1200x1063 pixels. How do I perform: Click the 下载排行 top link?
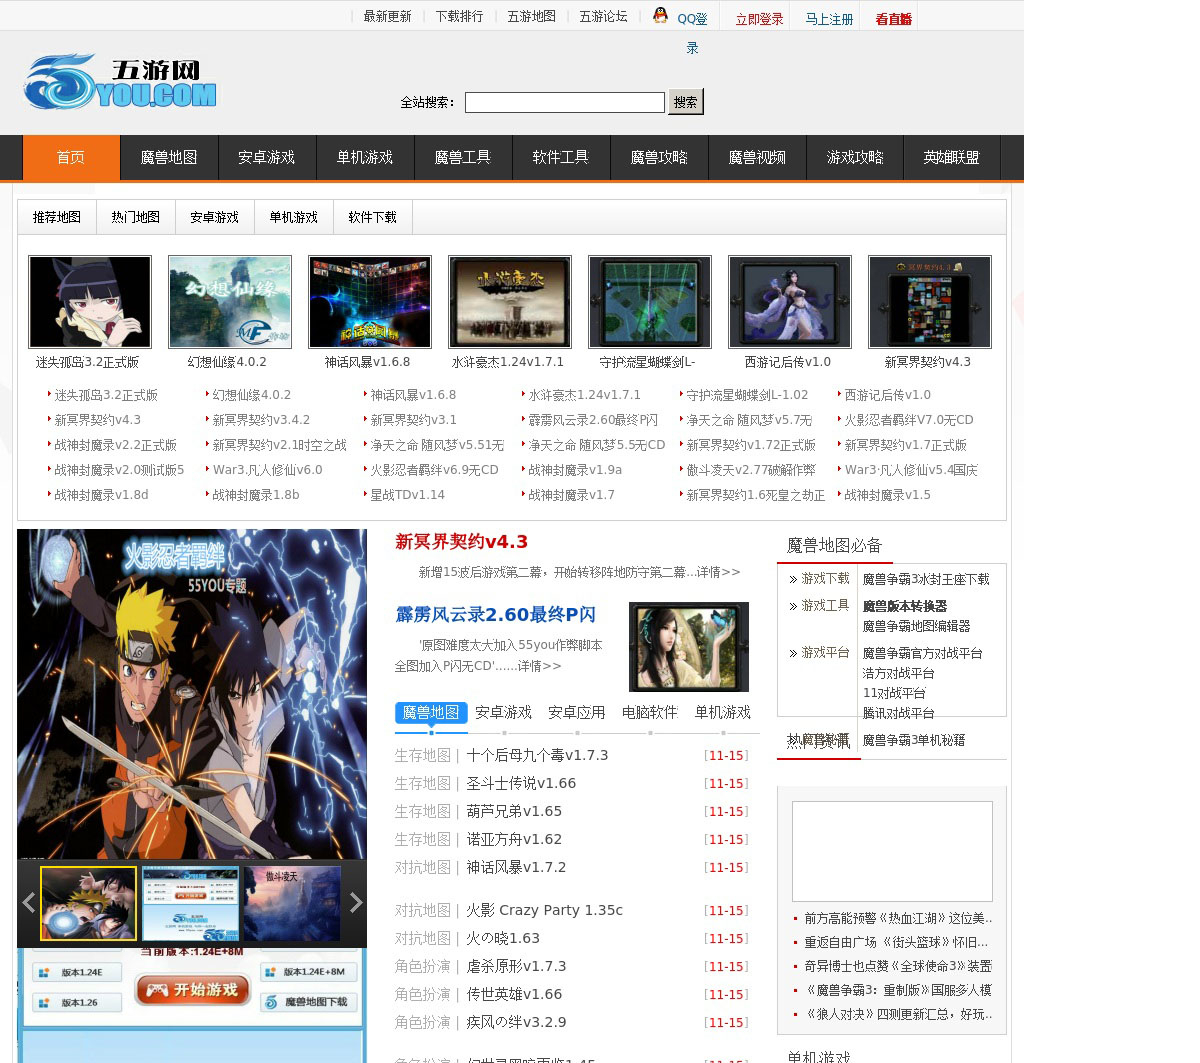point(460,17)
